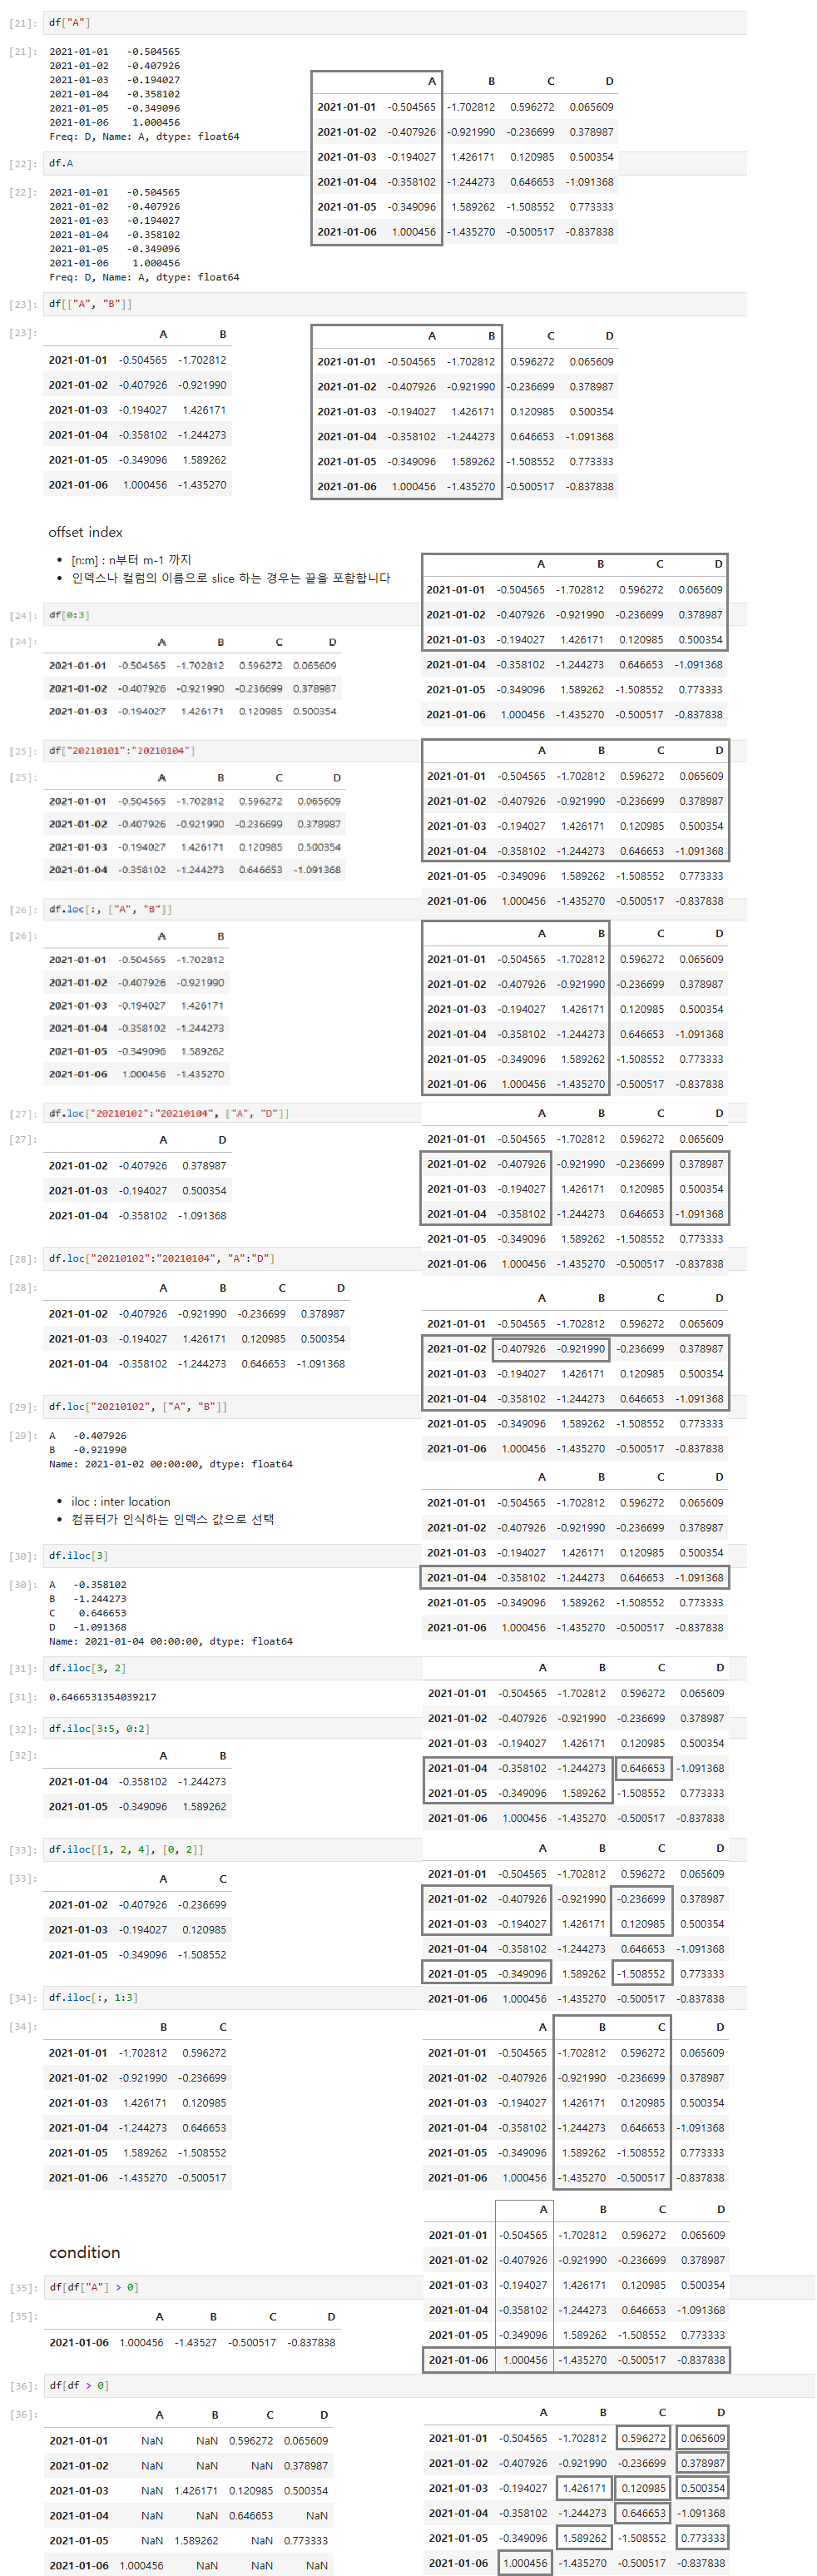The image size is (817, 2576).
Task: Click into the df.iloc[3:5, 0:2] cell
Action: [232, 1729]
